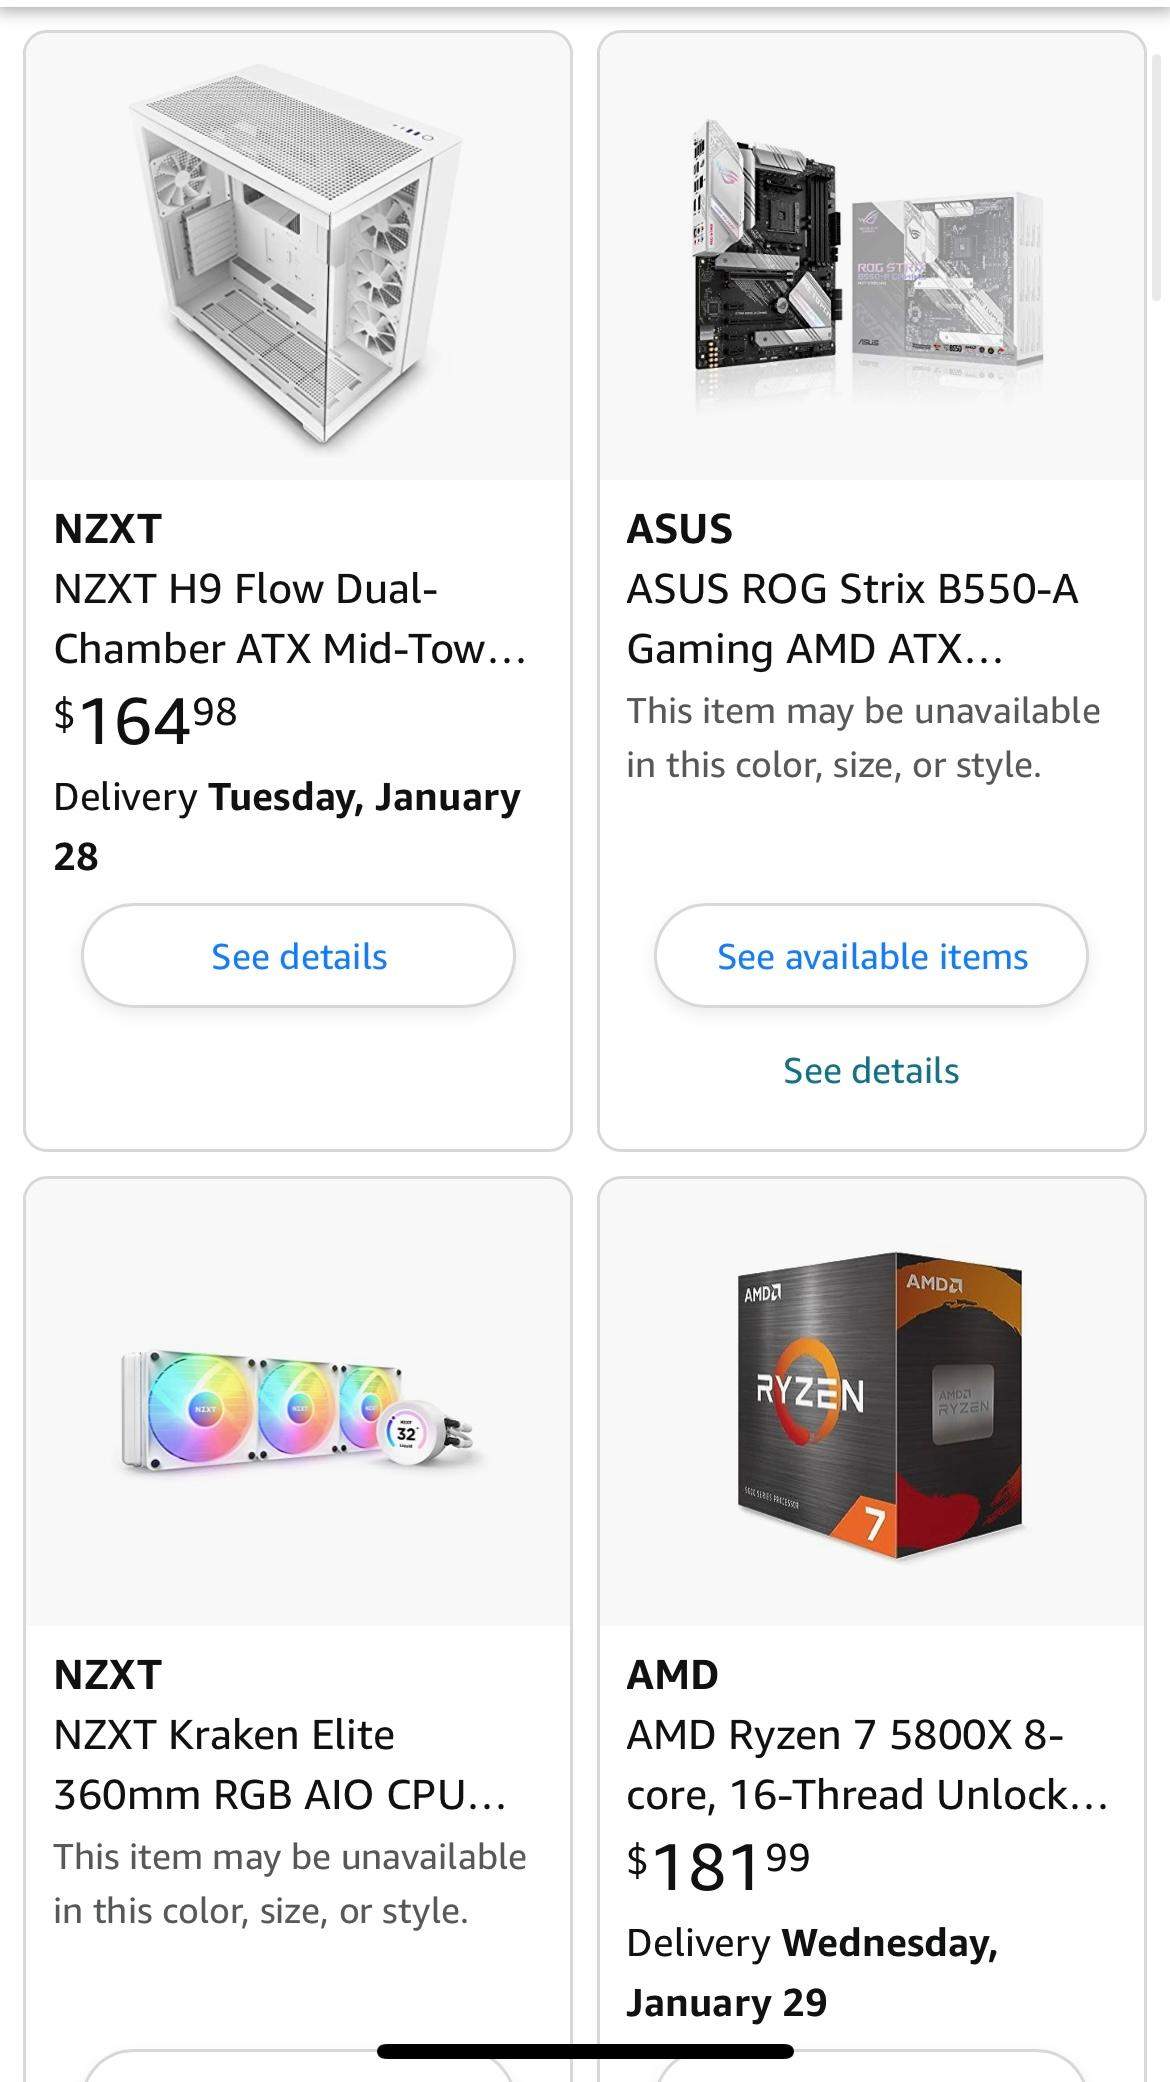Tap the unavailable notice on the ASUS motherboard
This screenshot has height=2082, width=1170.
click(863, 738)
